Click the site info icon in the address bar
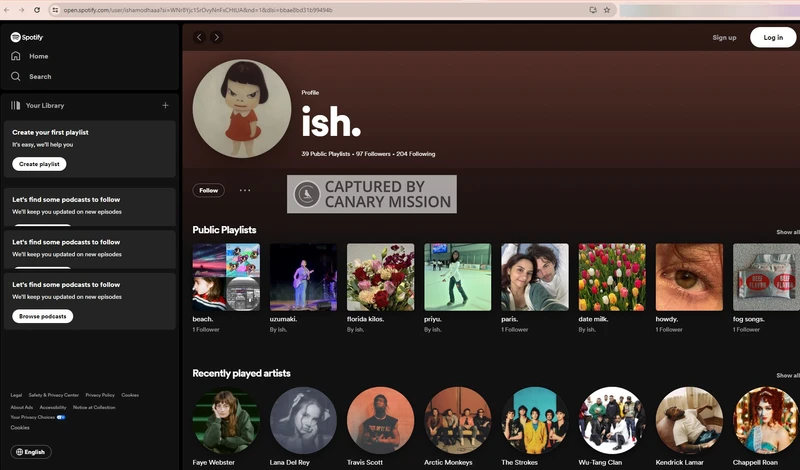Image resolution: width=800 pixels, height=470 pixels. [x=55, y=10]
